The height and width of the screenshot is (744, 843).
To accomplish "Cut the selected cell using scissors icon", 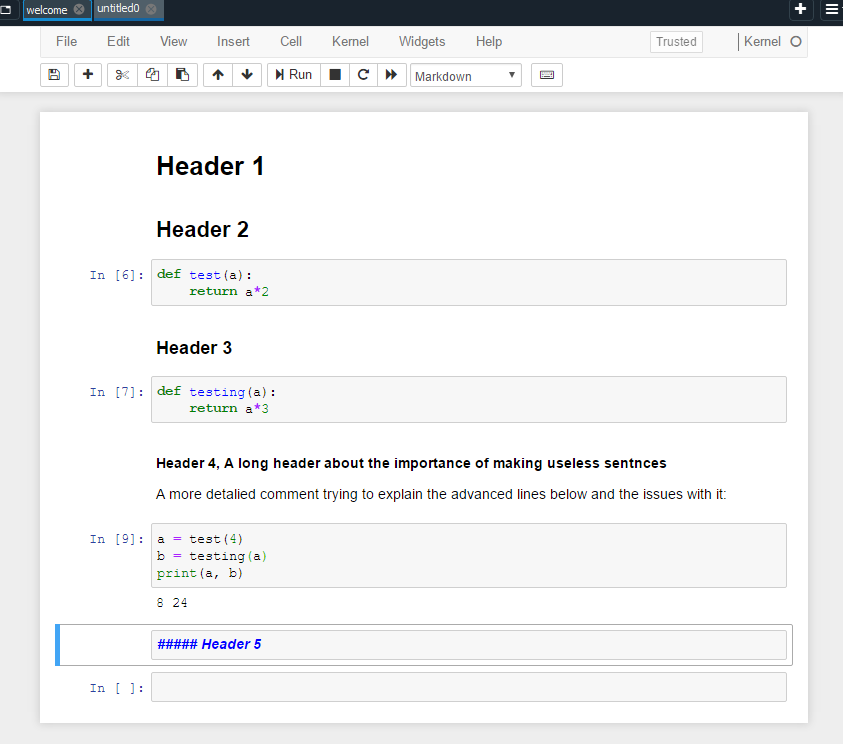I will pyautogui.click(x=121, y=74).
